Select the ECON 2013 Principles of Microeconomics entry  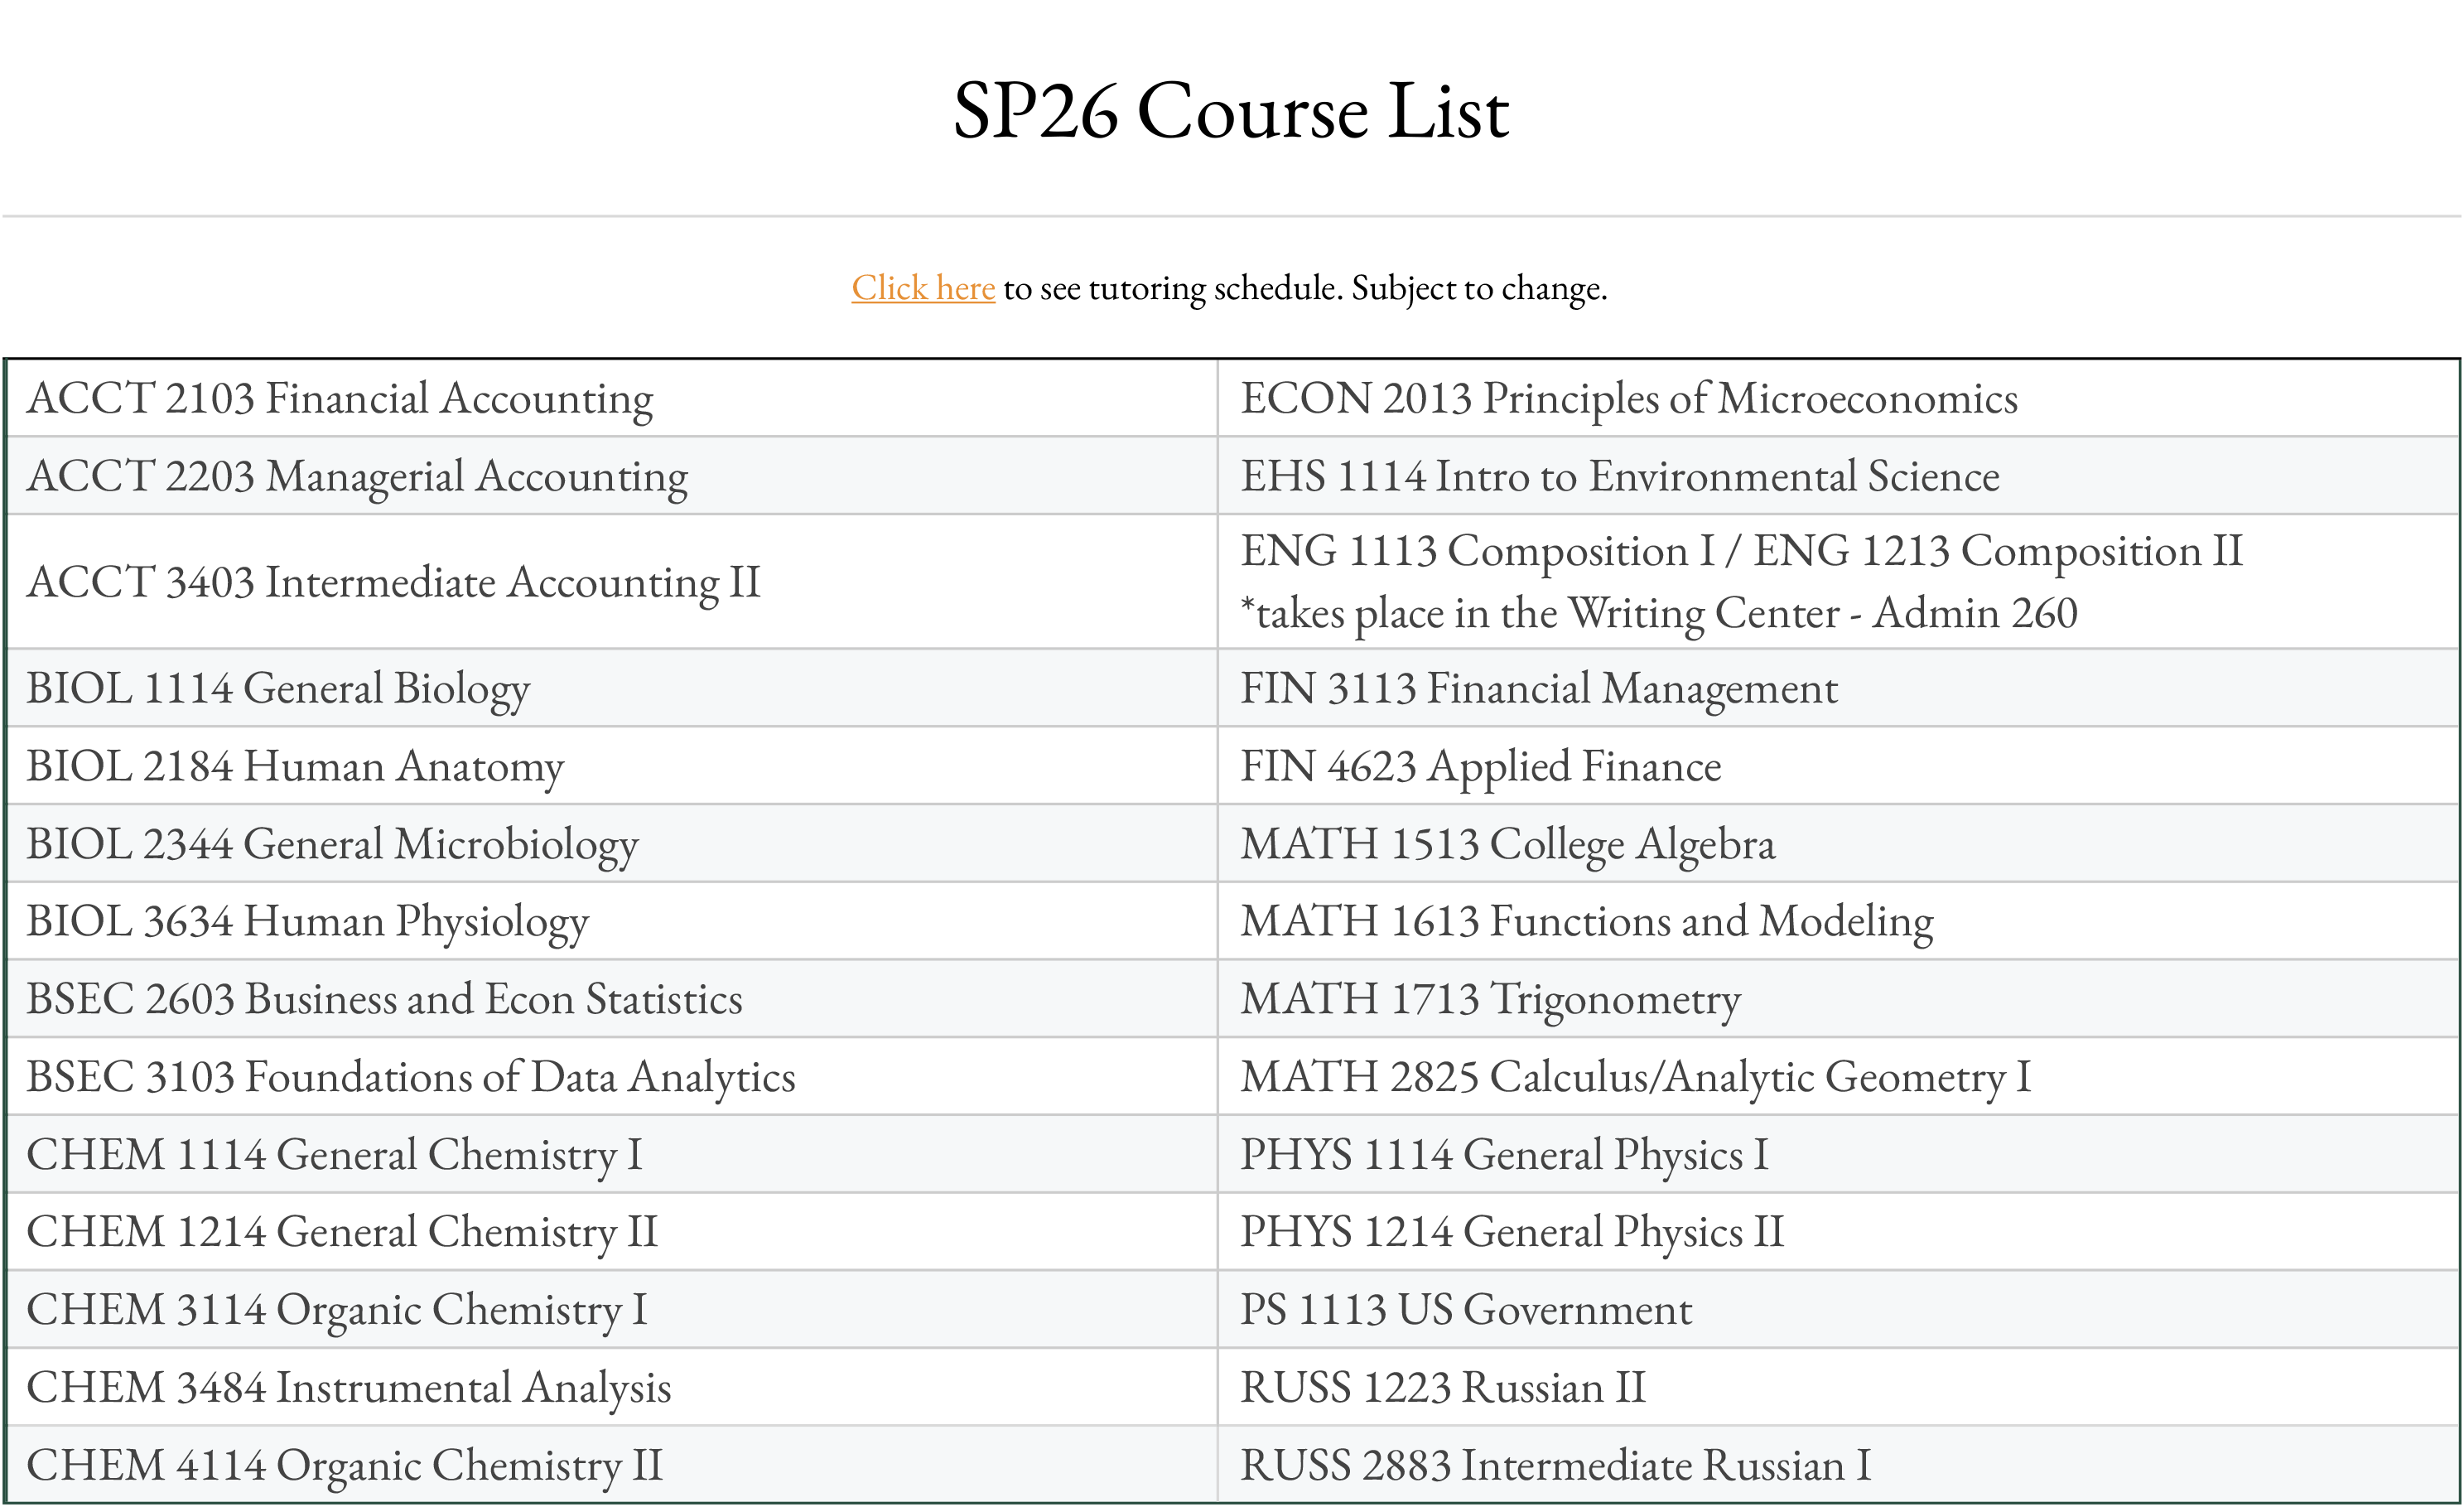1629,398
